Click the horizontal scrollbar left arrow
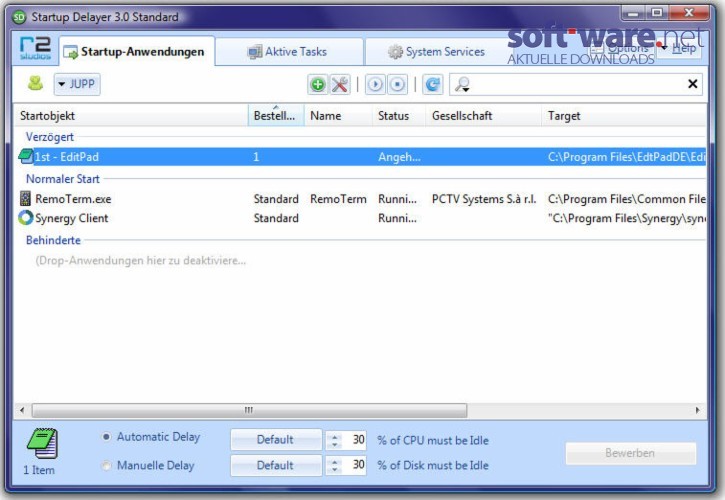Viewport: 725px width, 500px height. pos(22,410)
